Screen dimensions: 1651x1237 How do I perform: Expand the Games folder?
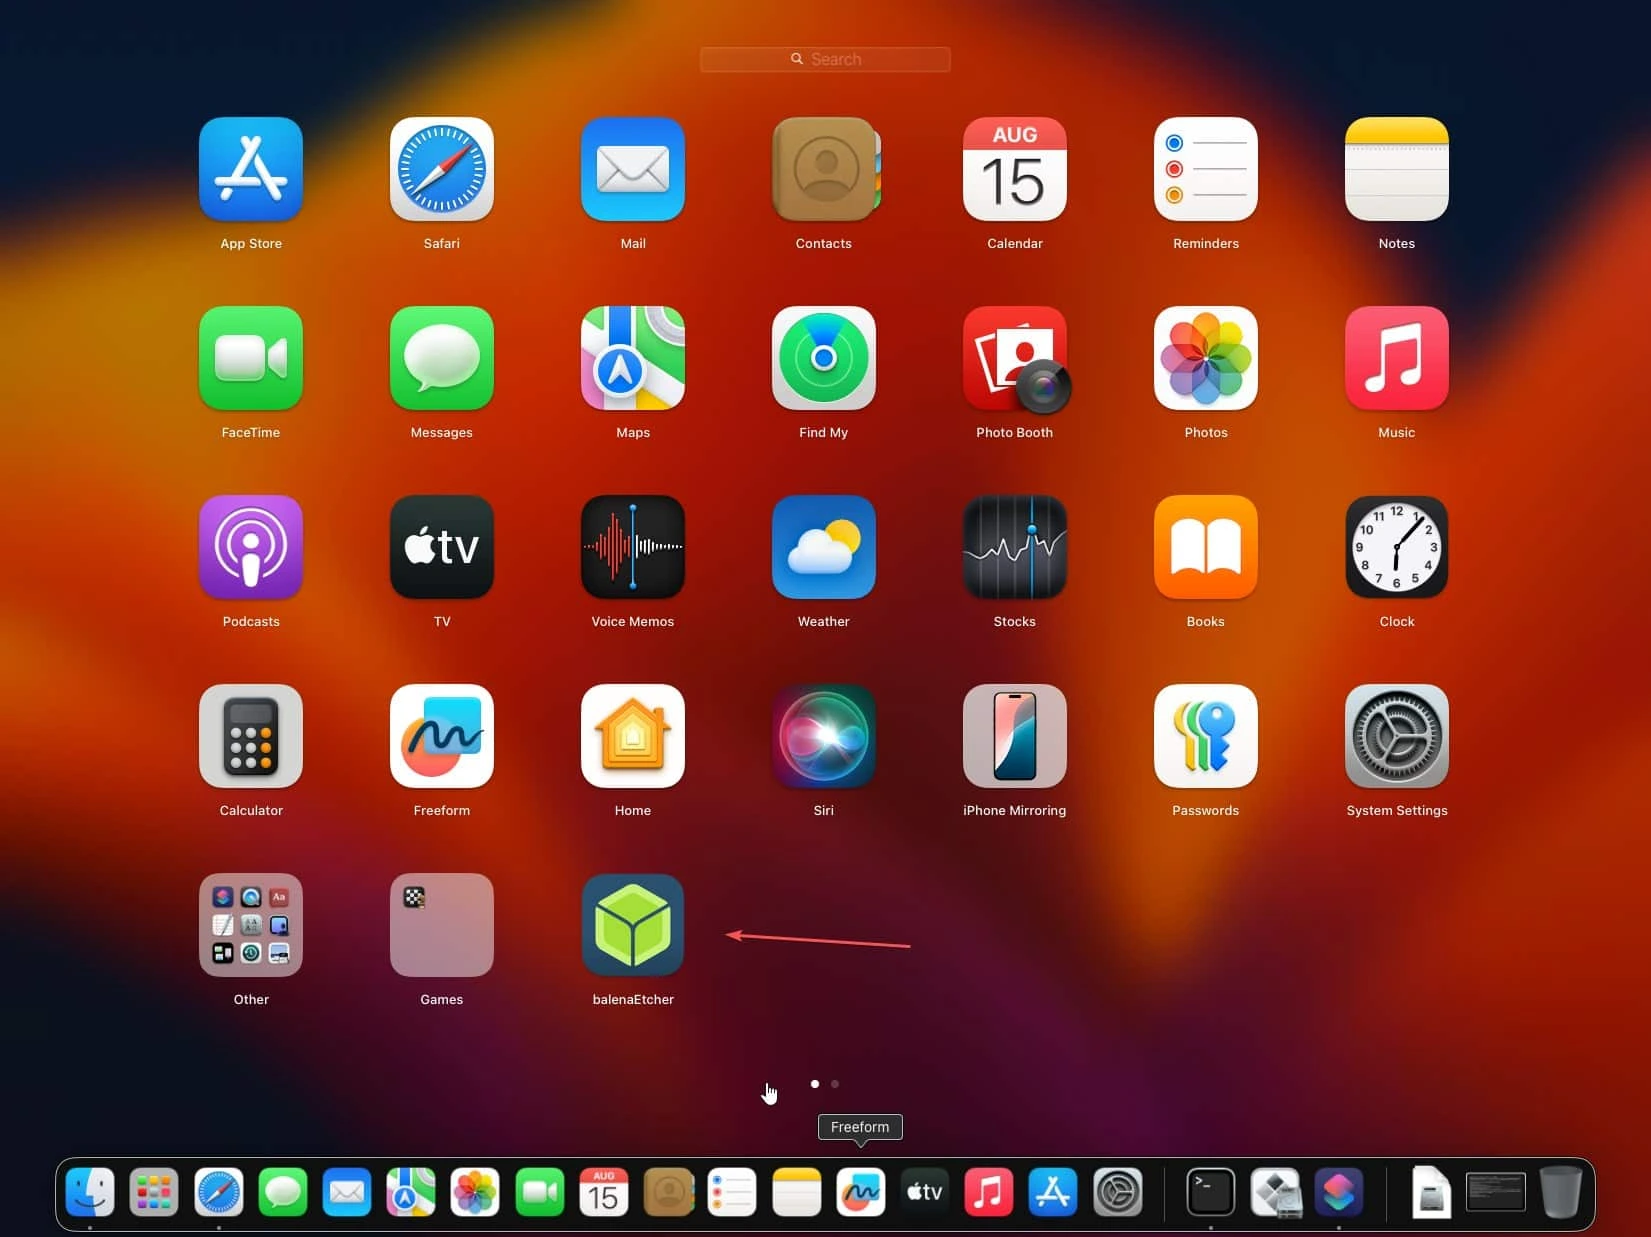point(442,925)
